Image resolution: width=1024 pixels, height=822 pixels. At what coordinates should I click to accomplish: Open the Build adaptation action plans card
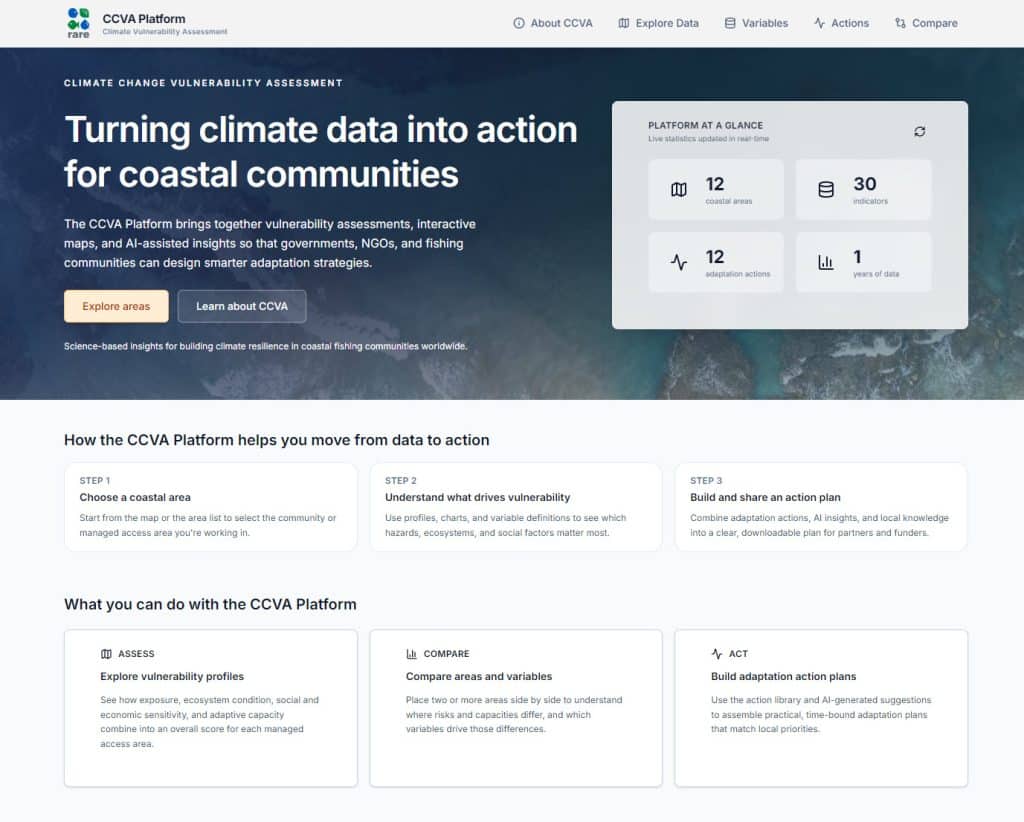pyautogui.click(x=821, y=708)
